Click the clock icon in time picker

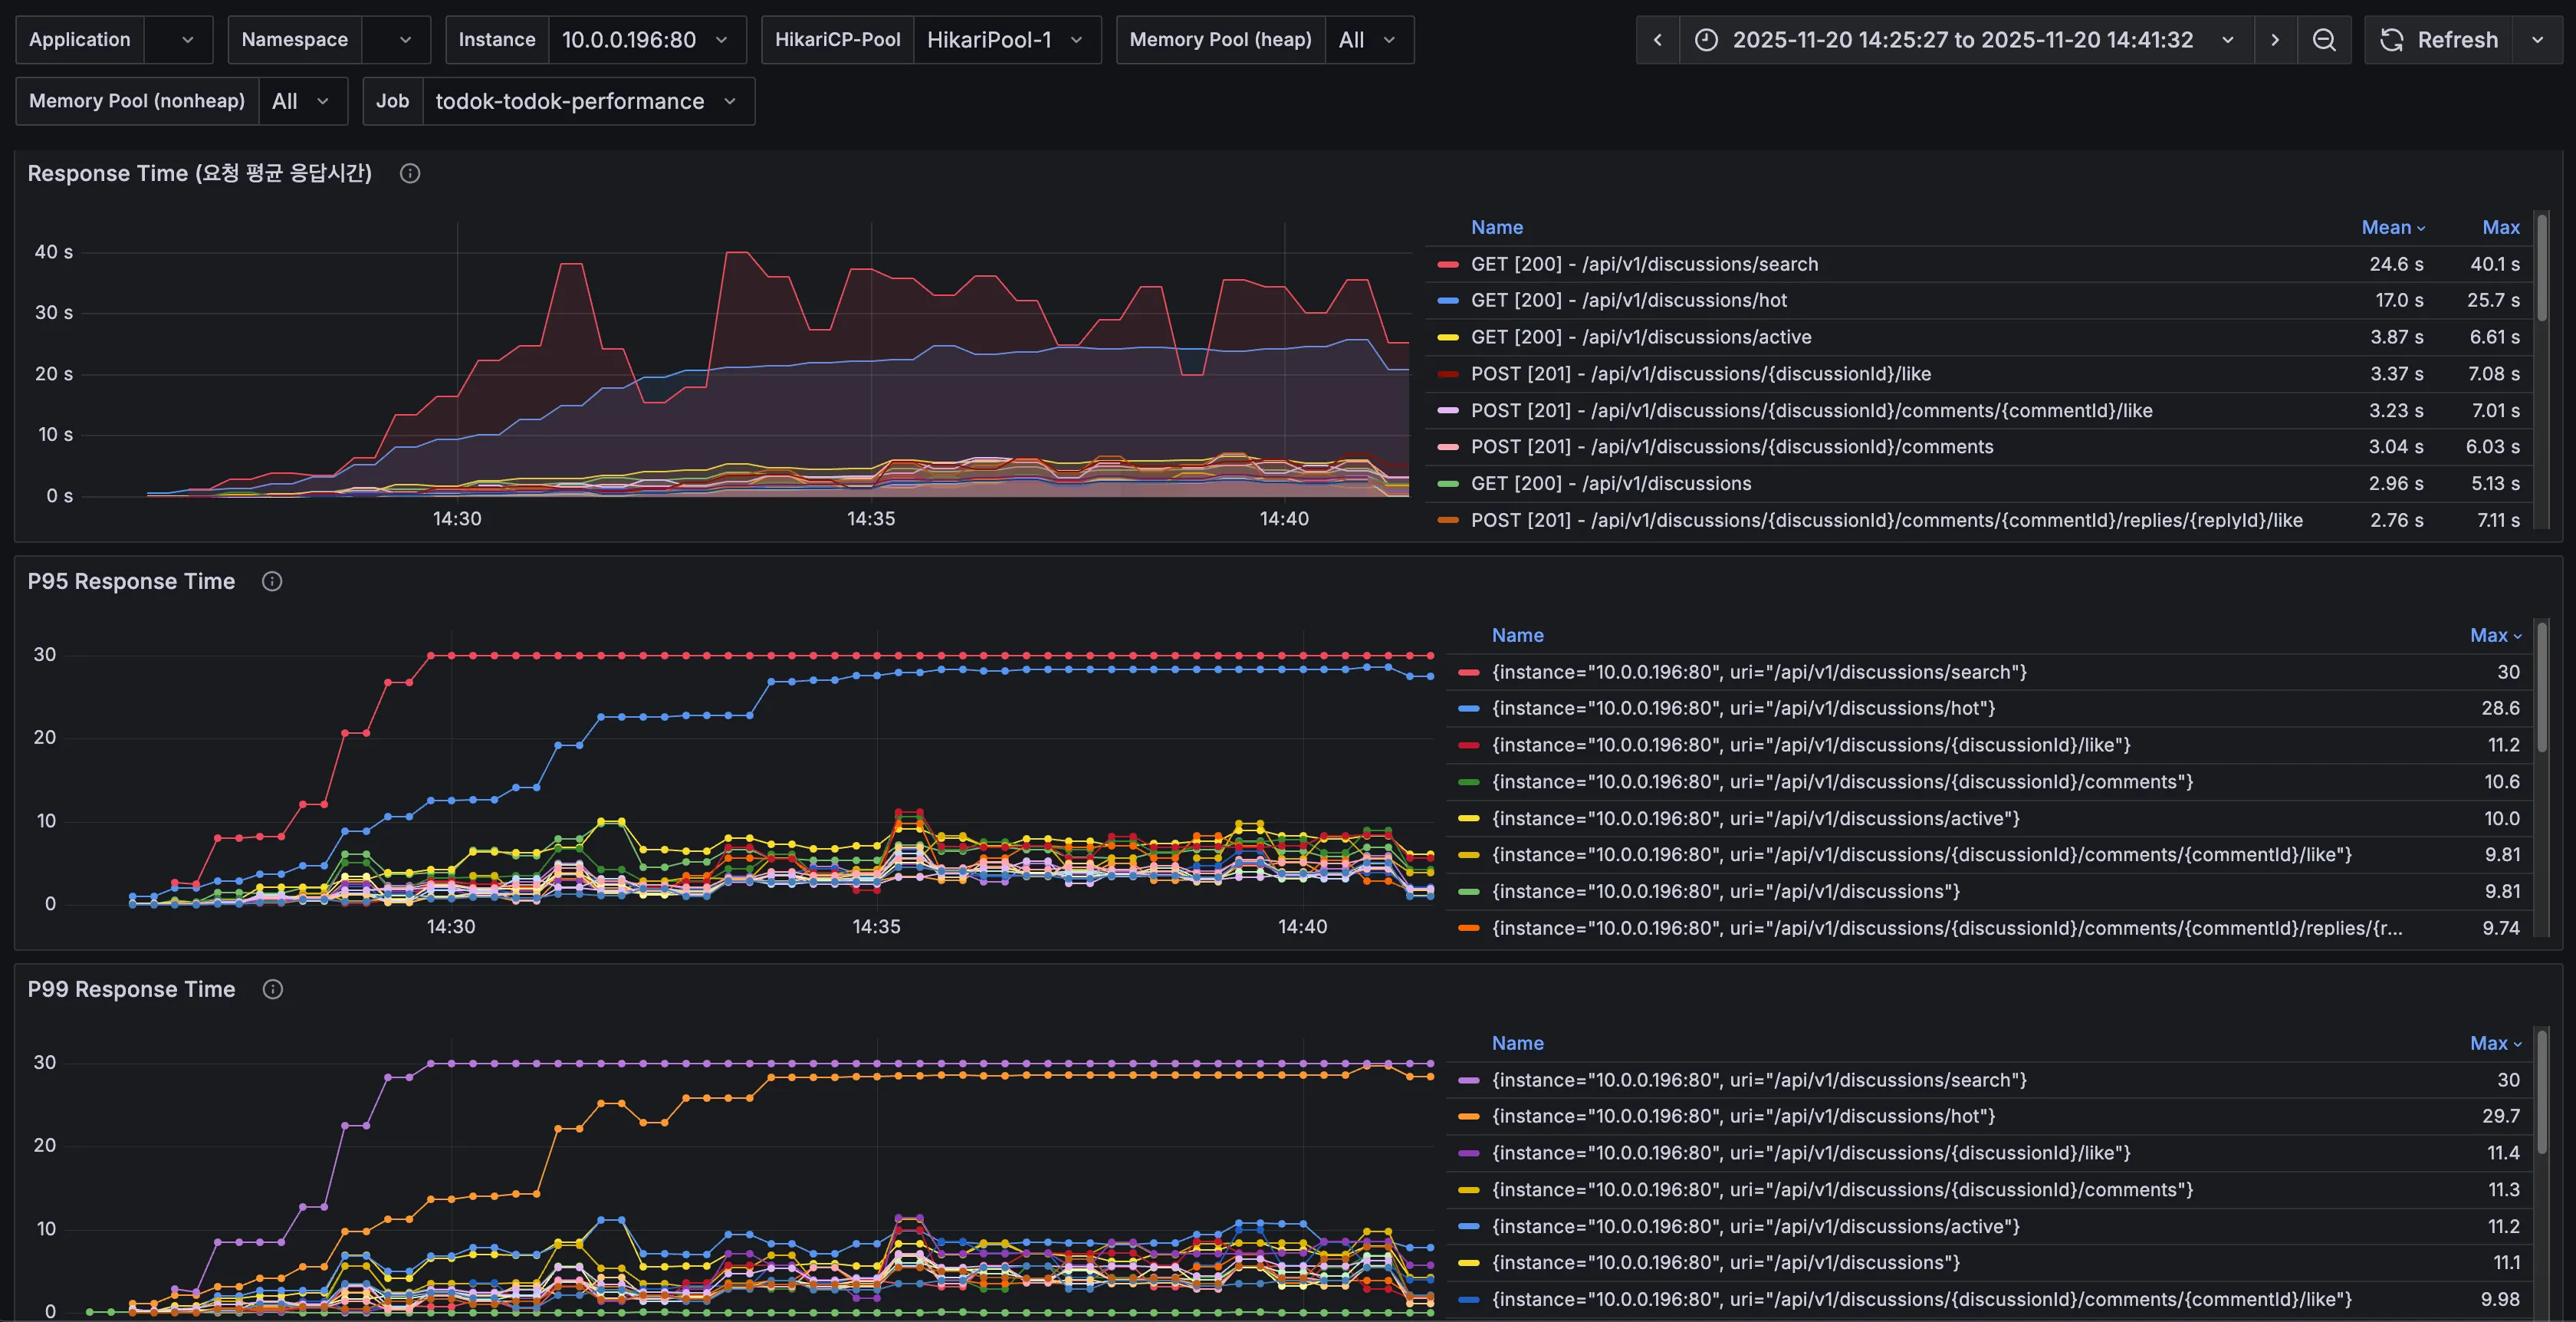(x=1706, y=40)
